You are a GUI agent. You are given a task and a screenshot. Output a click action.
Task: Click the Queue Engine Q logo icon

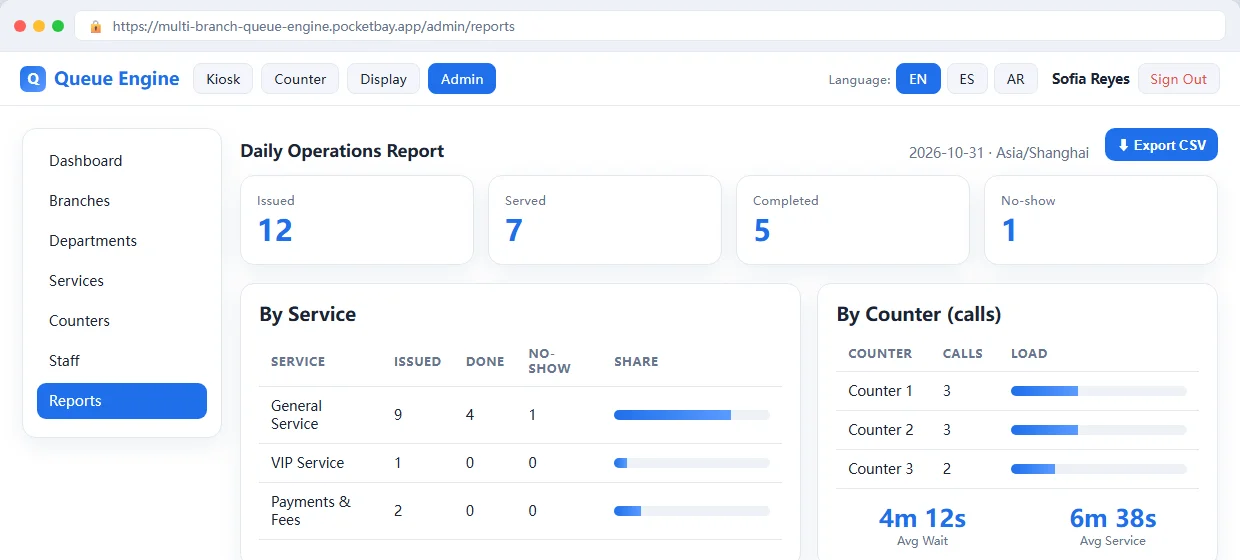(x=33, y=79)
